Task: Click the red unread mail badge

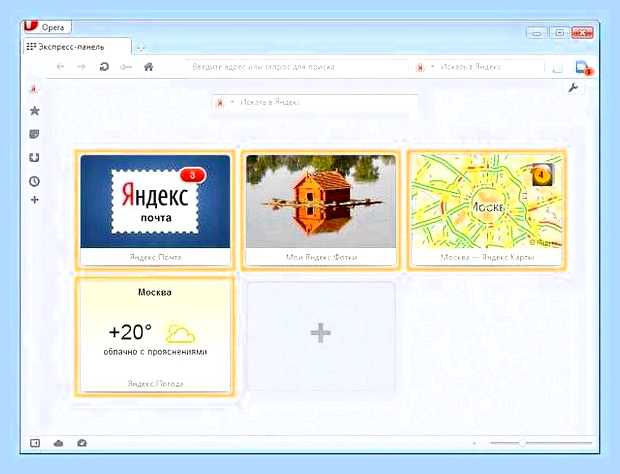Action: 193,175
